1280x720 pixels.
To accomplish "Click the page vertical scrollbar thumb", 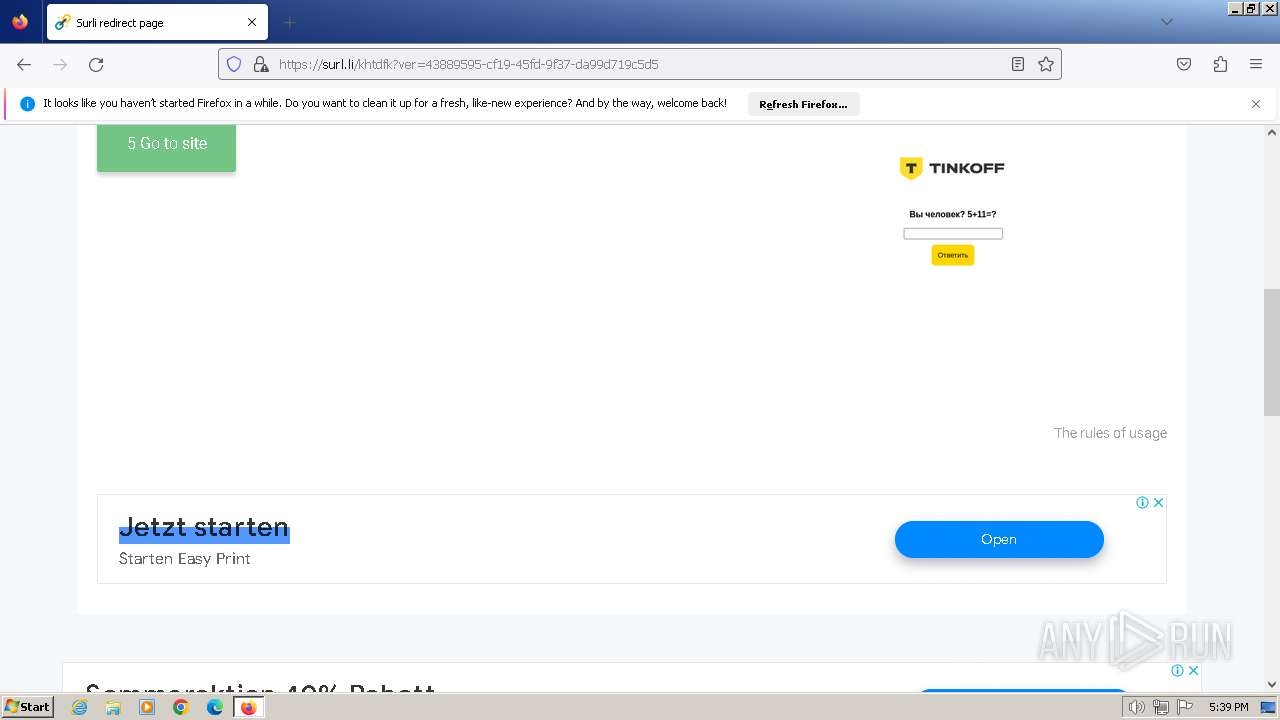I will 1272,354.
